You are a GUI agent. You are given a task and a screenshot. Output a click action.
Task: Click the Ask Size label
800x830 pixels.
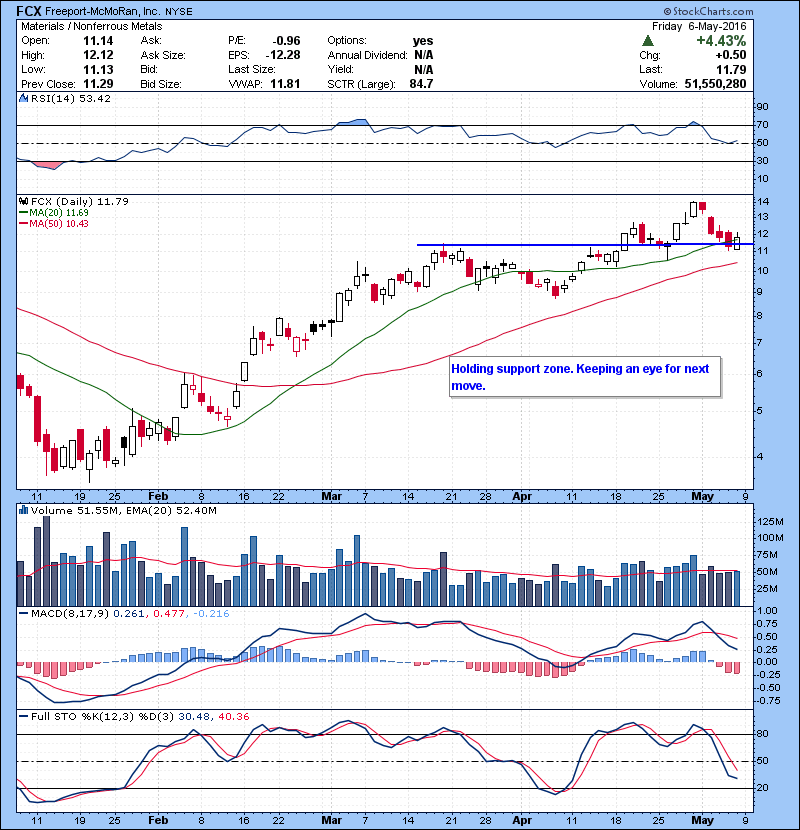(x=163, y=55)
